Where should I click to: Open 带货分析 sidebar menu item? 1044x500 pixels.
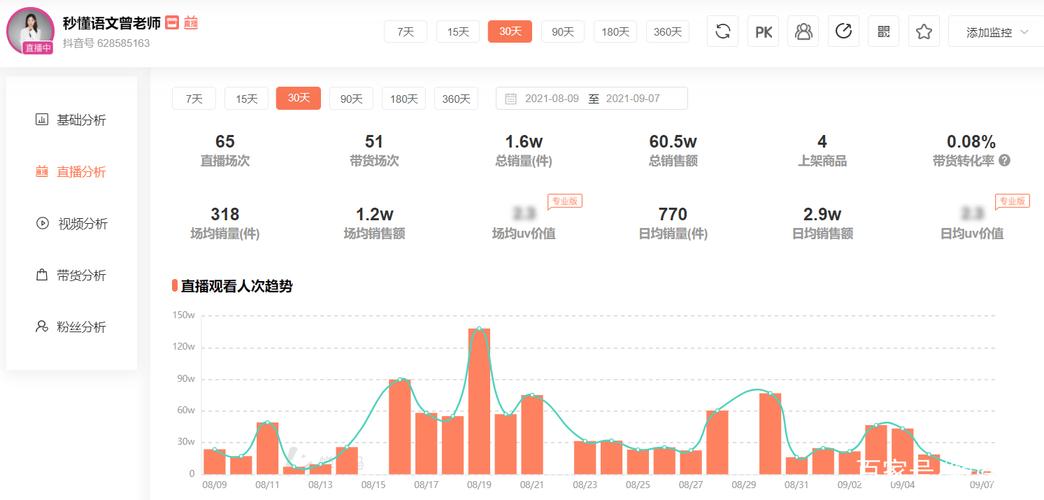(x=71, y=275)
